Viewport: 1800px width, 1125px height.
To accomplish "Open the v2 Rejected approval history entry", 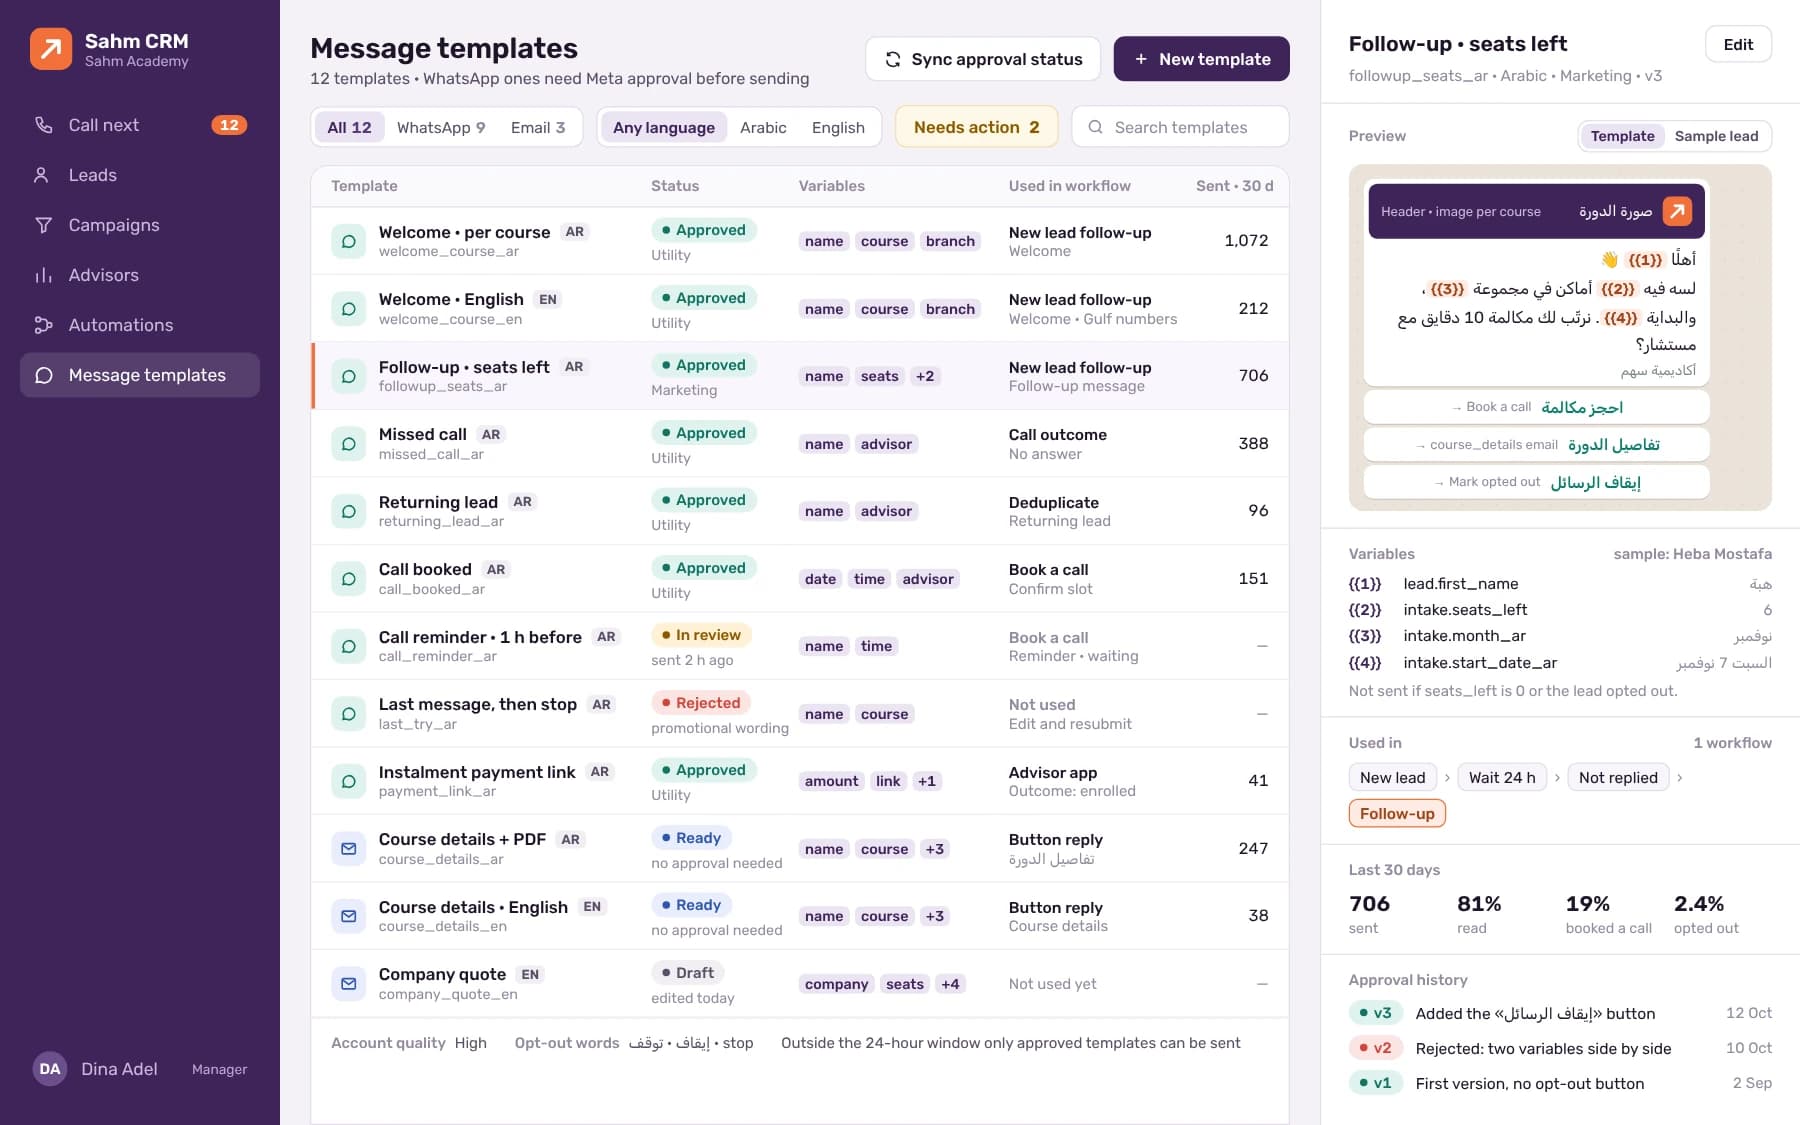I will click(1560, 1048).
